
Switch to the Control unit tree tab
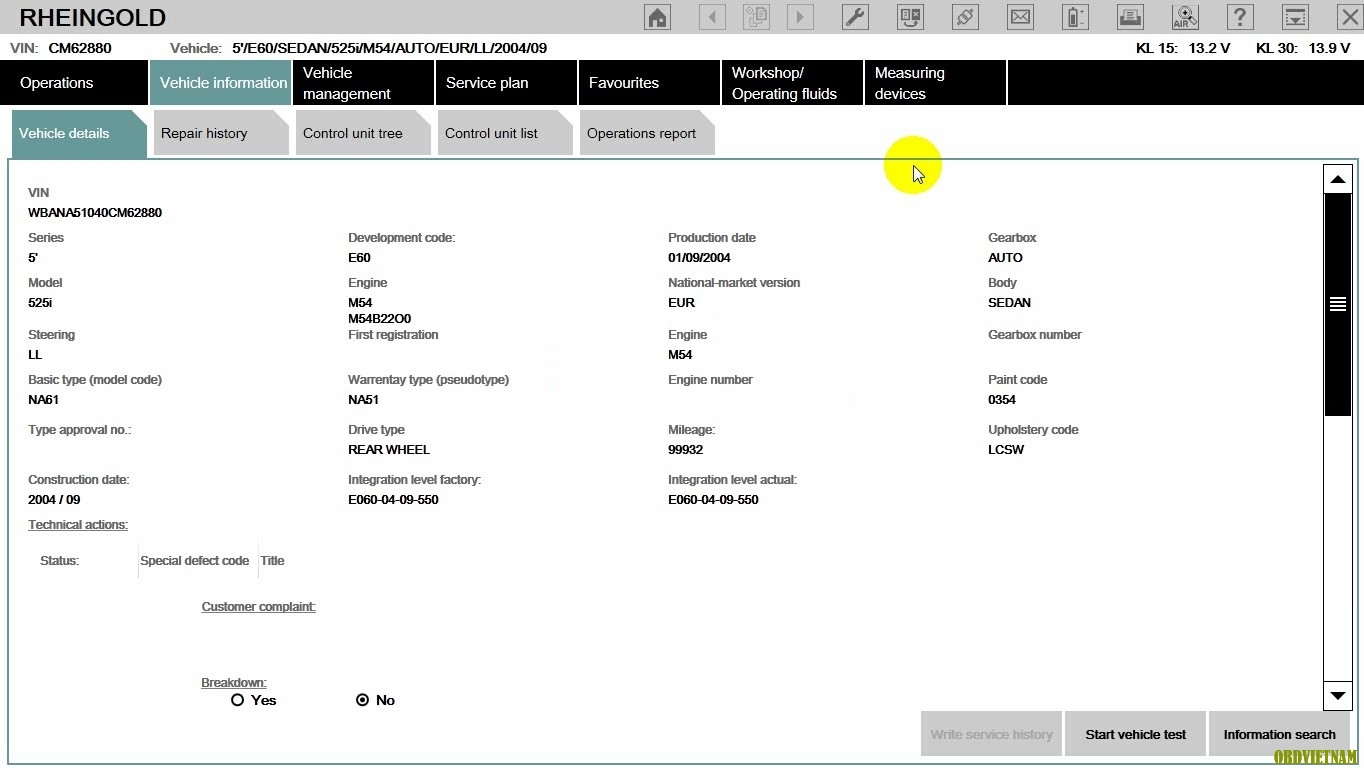pos(363,133)
